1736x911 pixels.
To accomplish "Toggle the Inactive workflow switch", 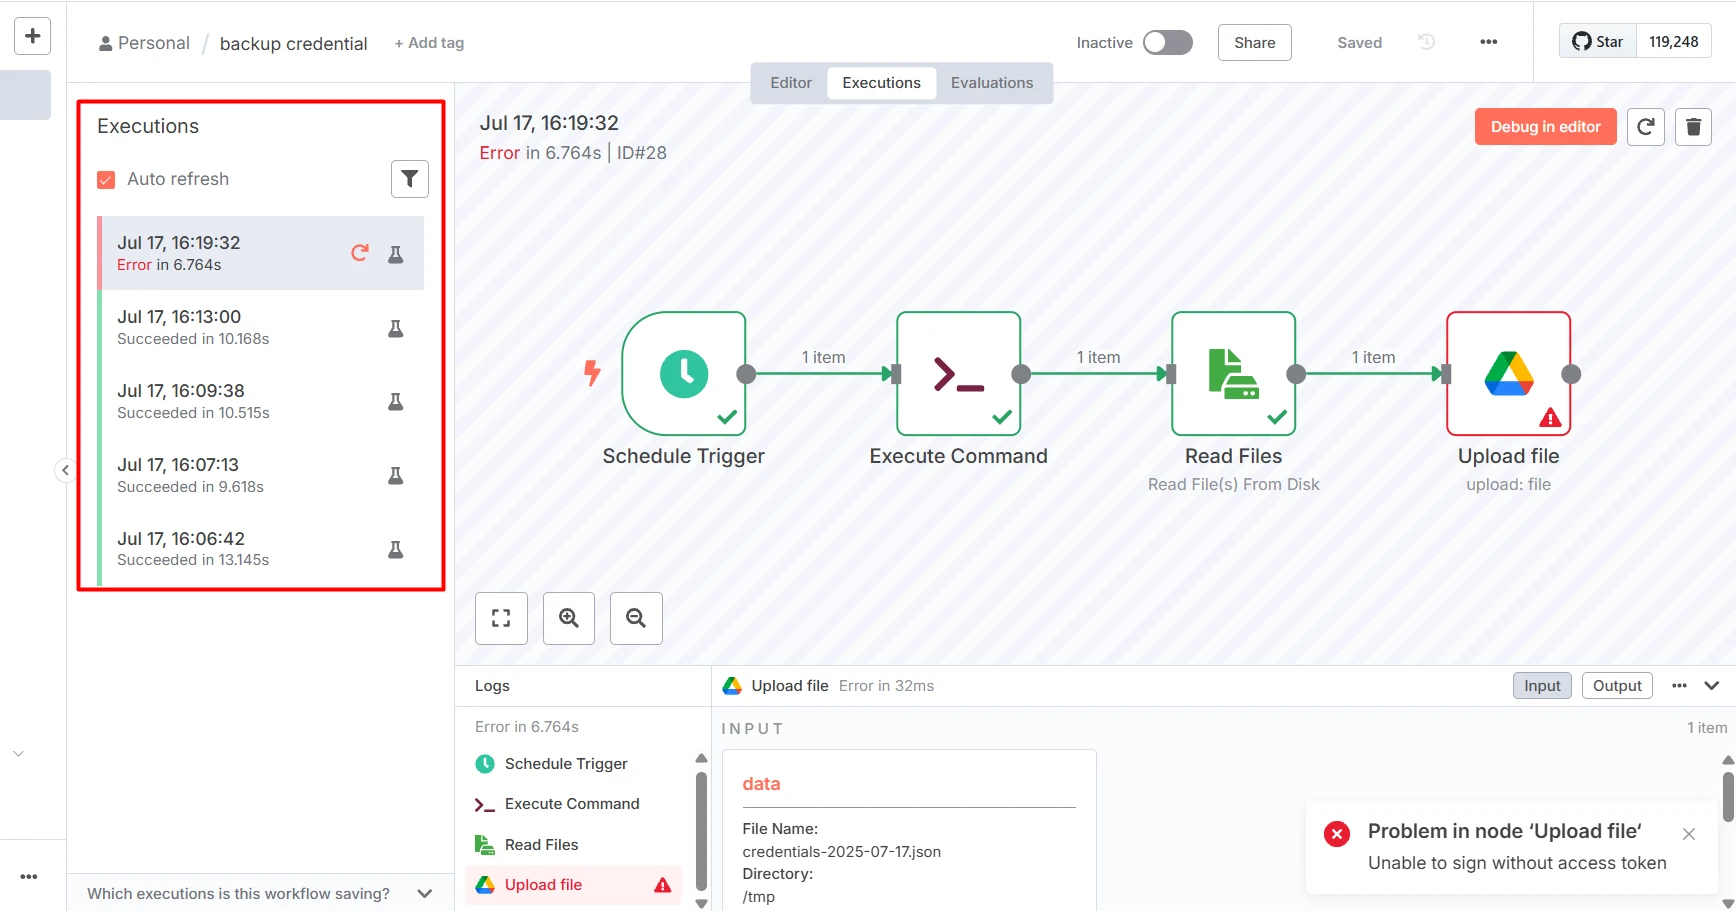I will (x=1168, y=42).
